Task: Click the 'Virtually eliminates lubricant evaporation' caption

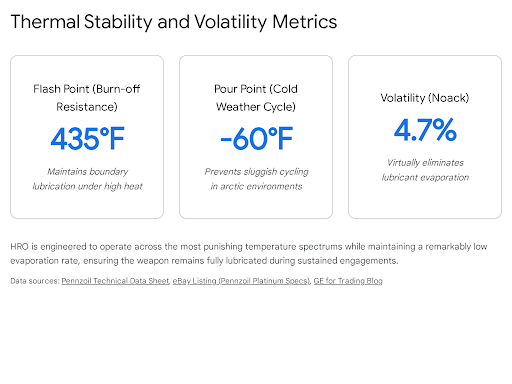Action: (x=425, y=170)
